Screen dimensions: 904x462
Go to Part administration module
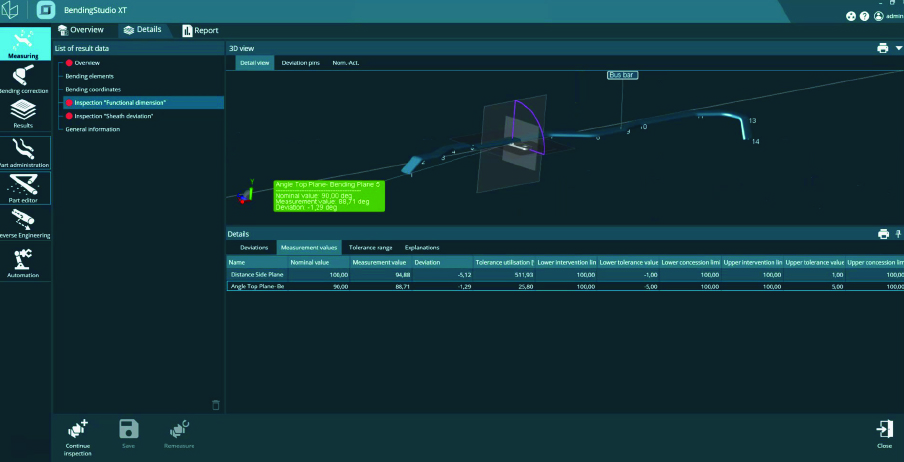[x=24, y=151]
